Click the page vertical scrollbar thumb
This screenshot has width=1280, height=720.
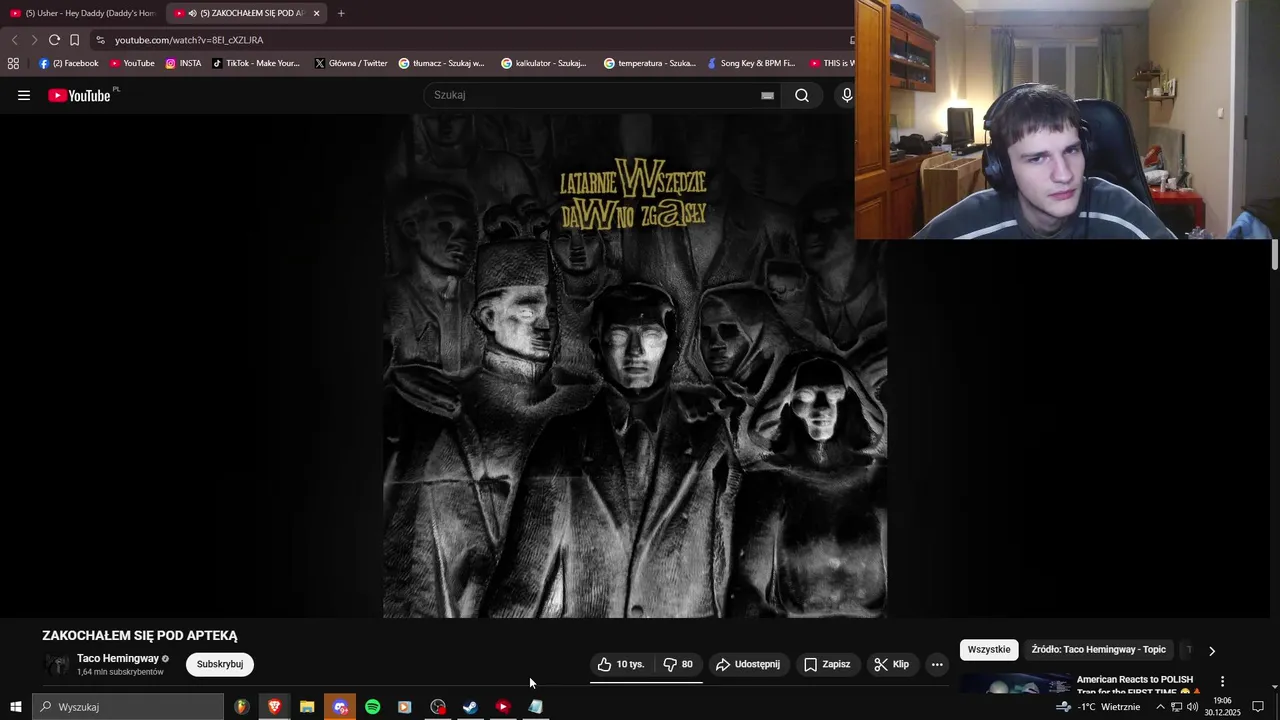click(x=1275, y=255)
